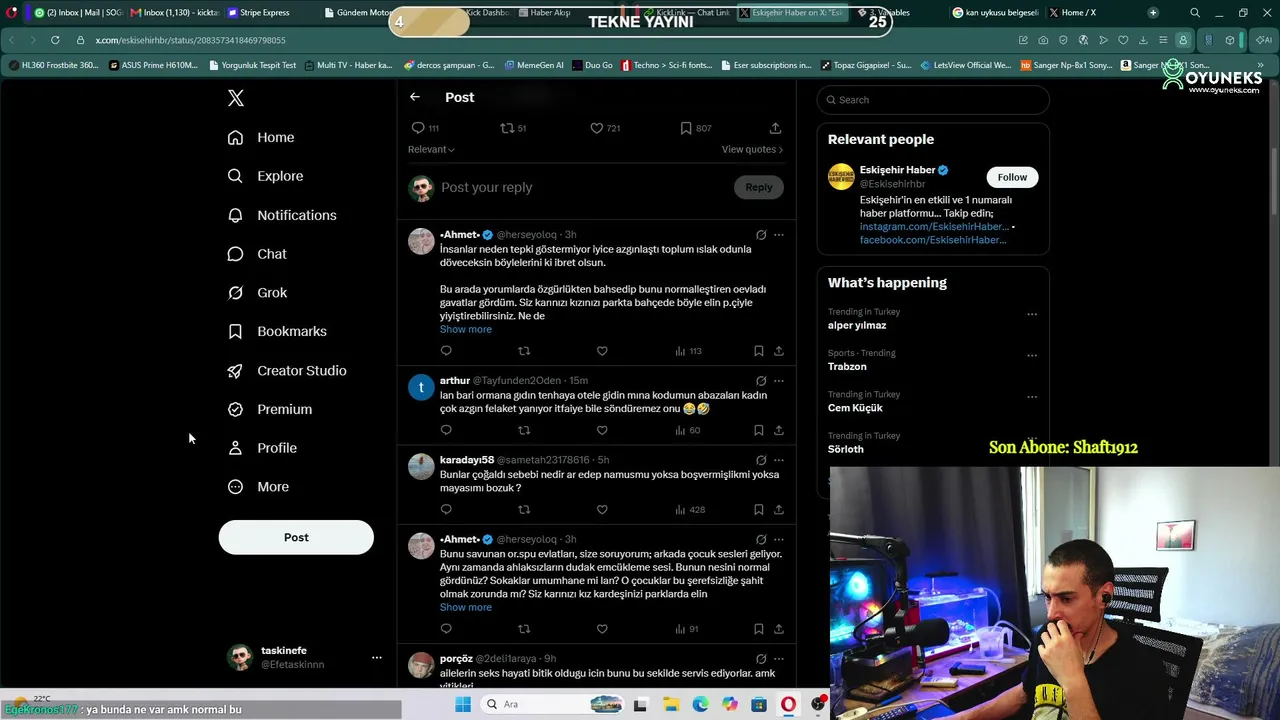Repost Ahmet's comment with 113 views
This screenshot has width=1280, height=720.
pos(524,351)
